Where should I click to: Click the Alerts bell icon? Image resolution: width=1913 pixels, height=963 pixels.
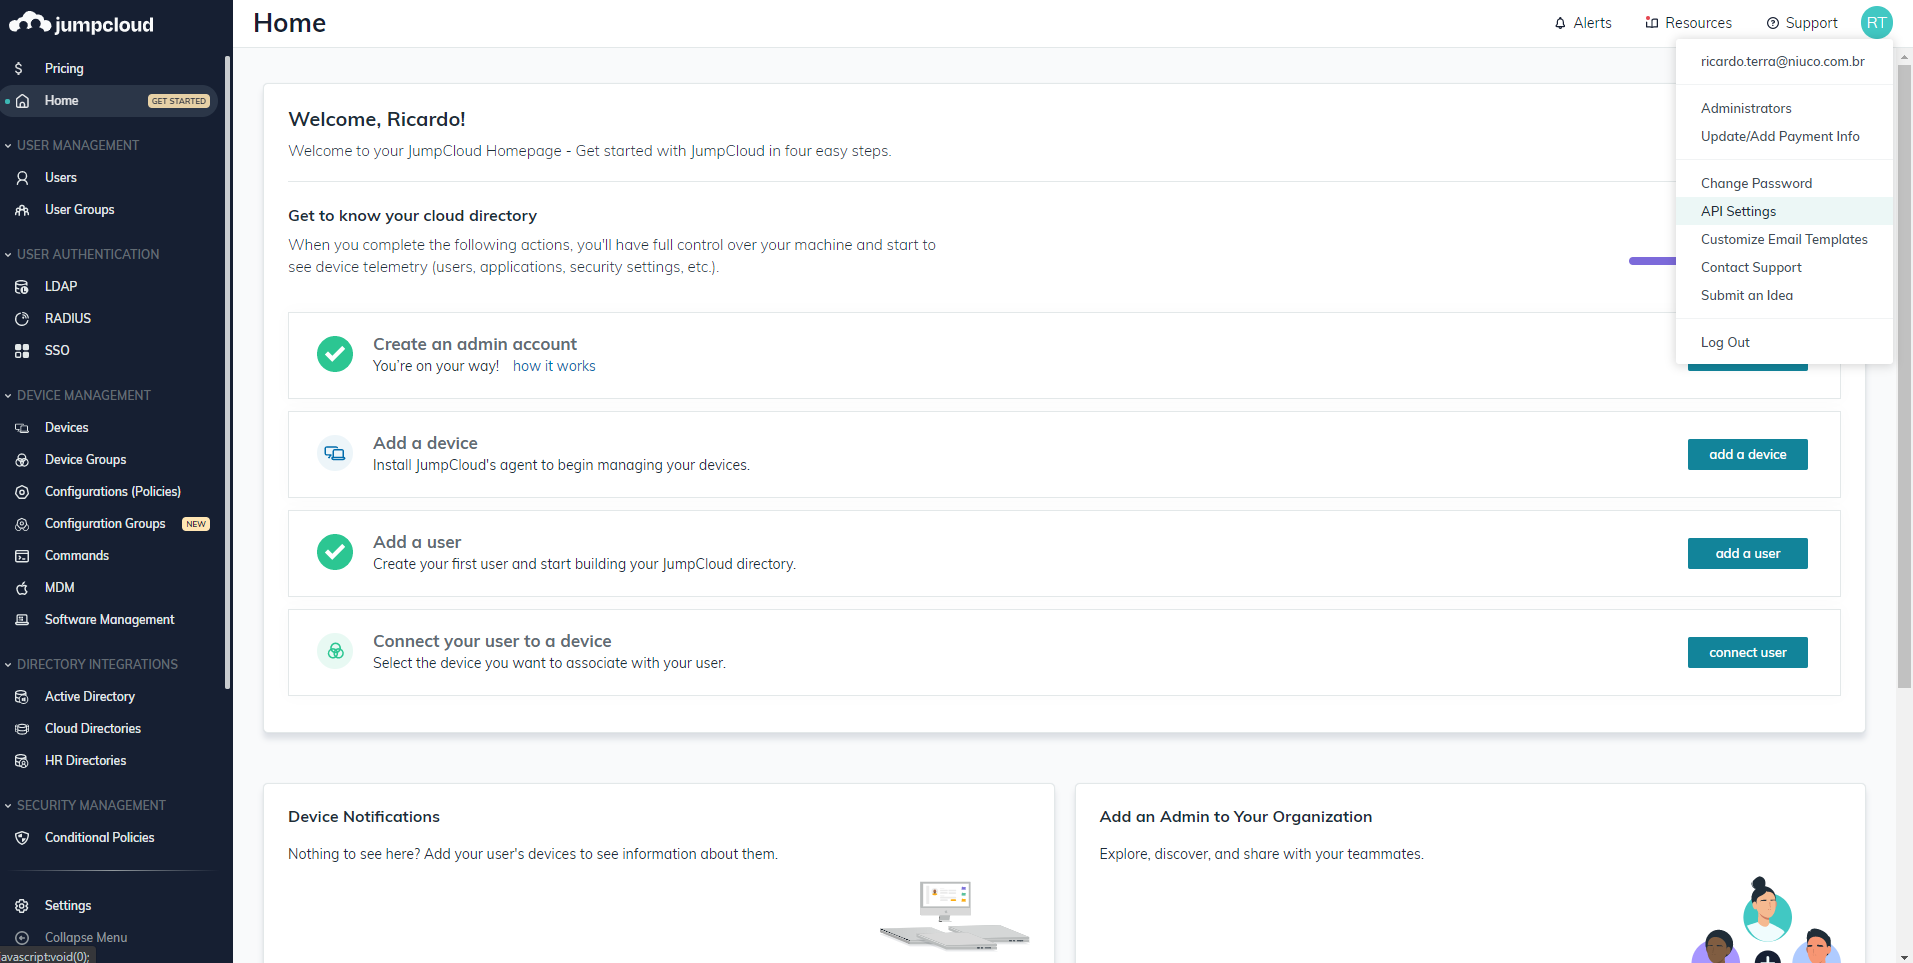(1560, 23)
